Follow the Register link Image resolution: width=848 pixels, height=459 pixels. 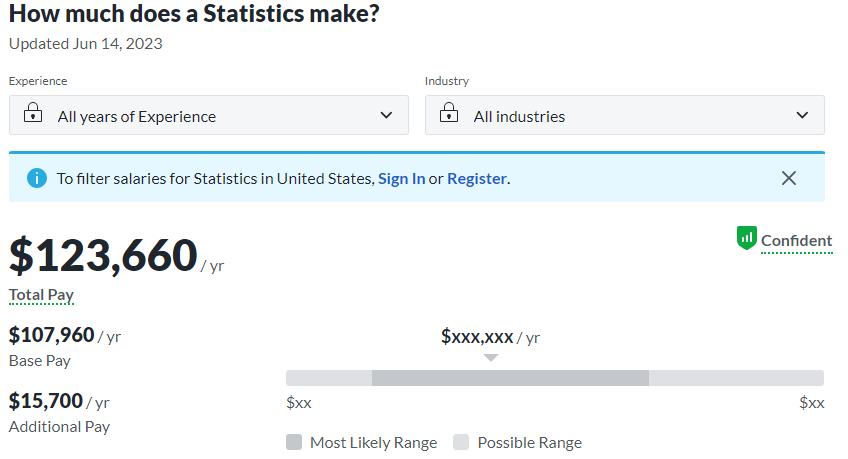pos(476,178)
